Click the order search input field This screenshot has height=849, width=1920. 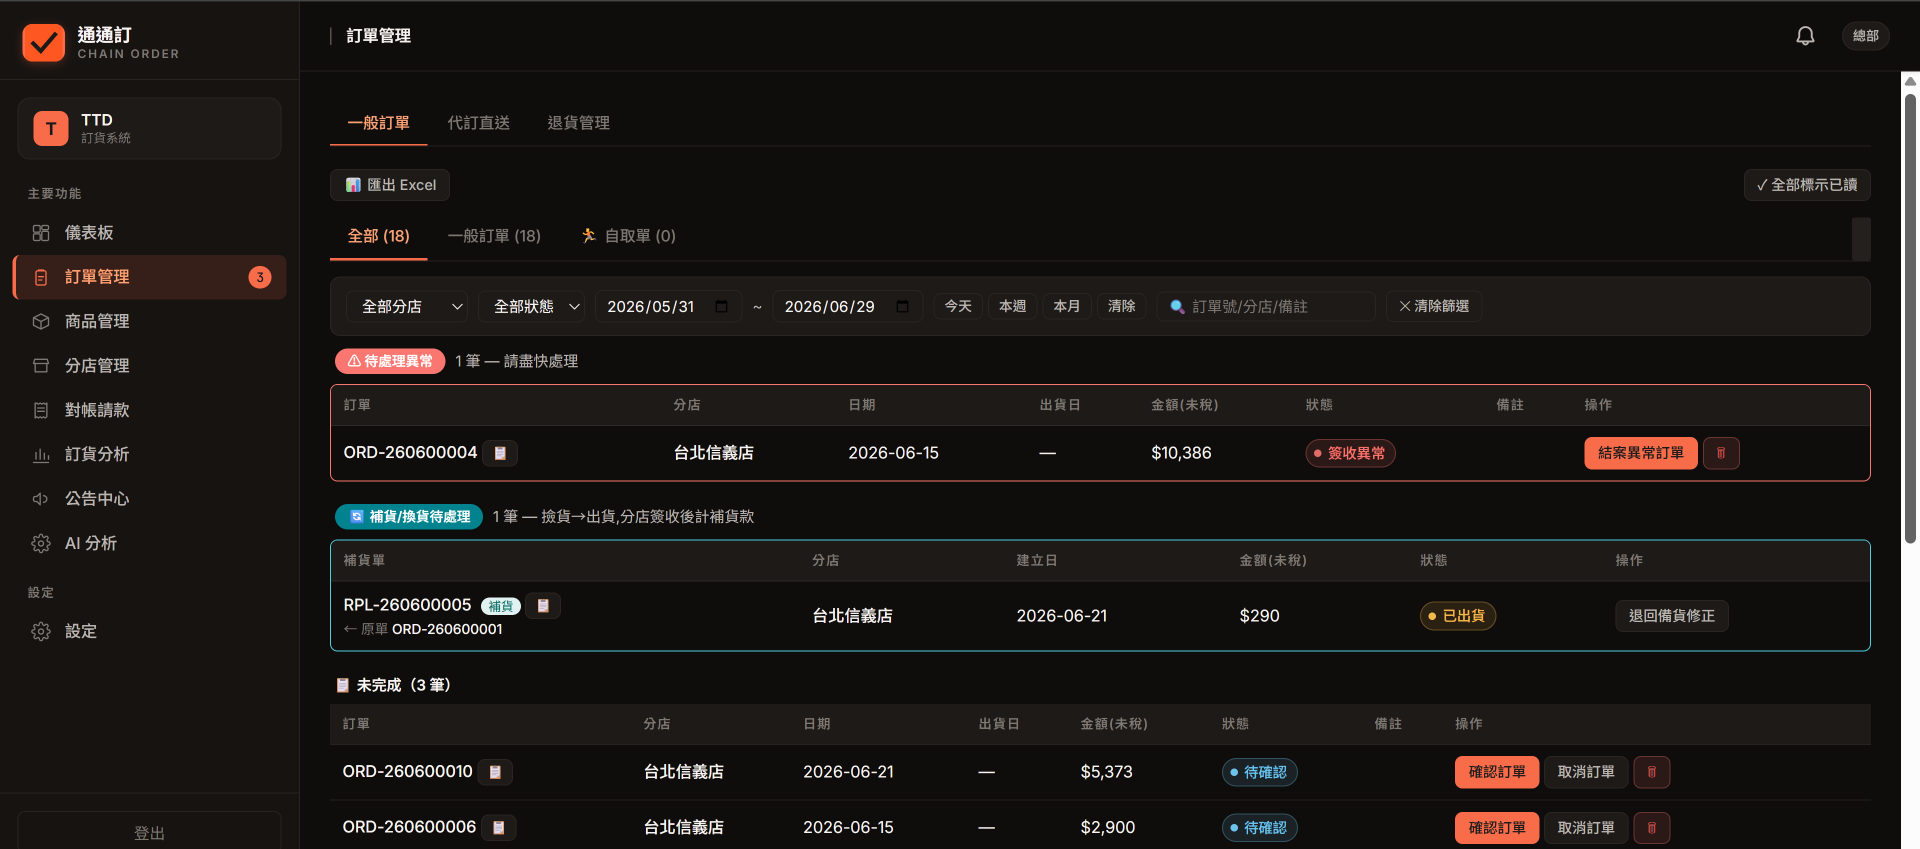[1266, 306]
